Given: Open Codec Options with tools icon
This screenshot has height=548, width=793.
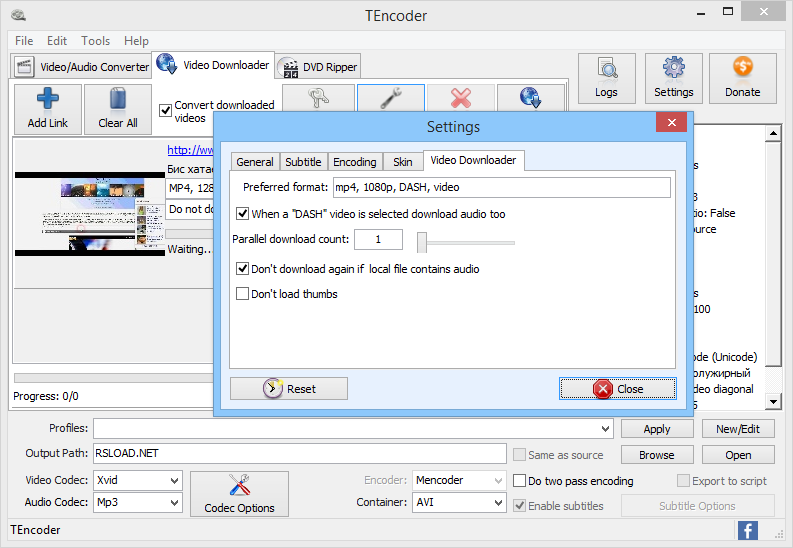Looking at the screenshot, I should pos(239,494).
